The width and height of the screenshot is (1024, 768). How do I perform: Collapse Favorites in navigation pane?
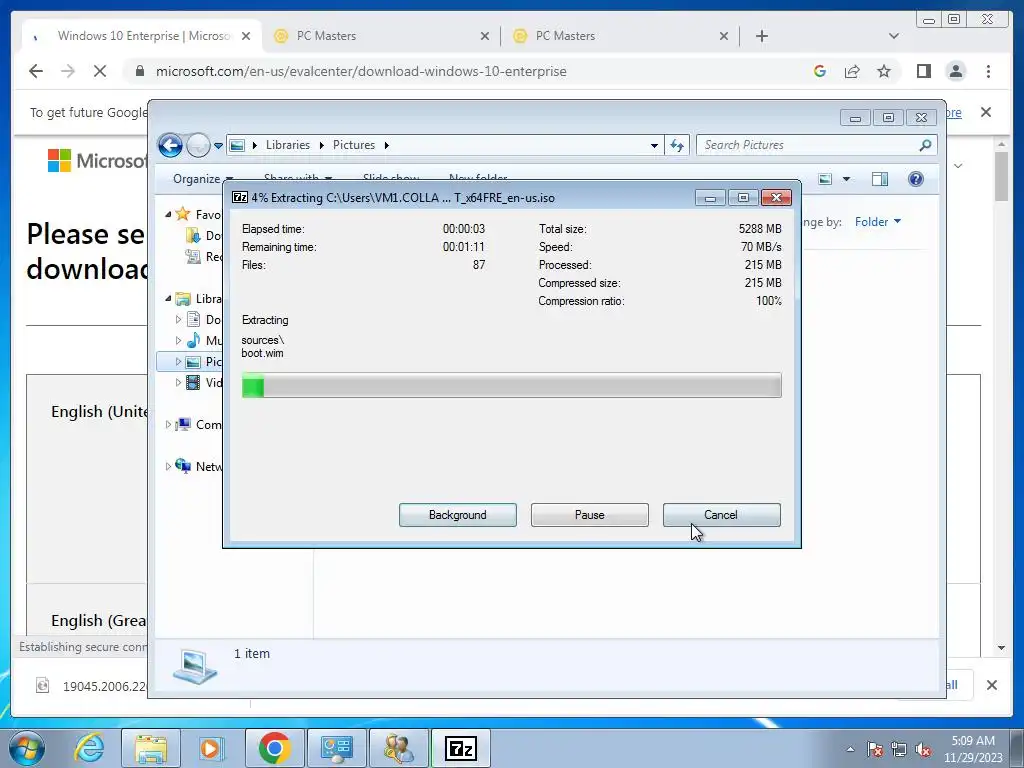click(x=168, y=214)
